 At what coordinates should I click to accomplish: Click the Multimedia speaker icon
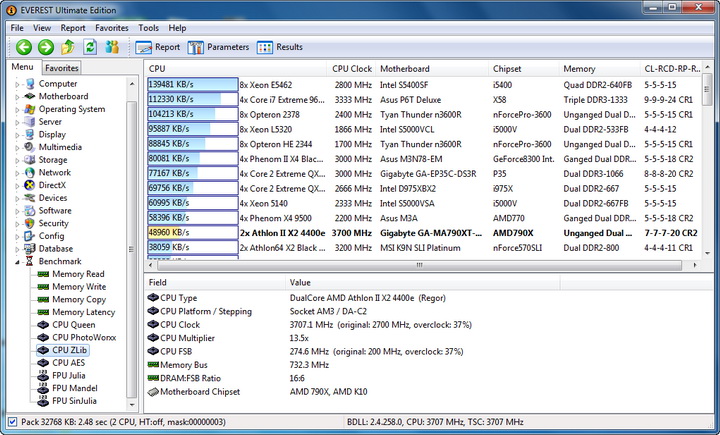tap(30, 147)
